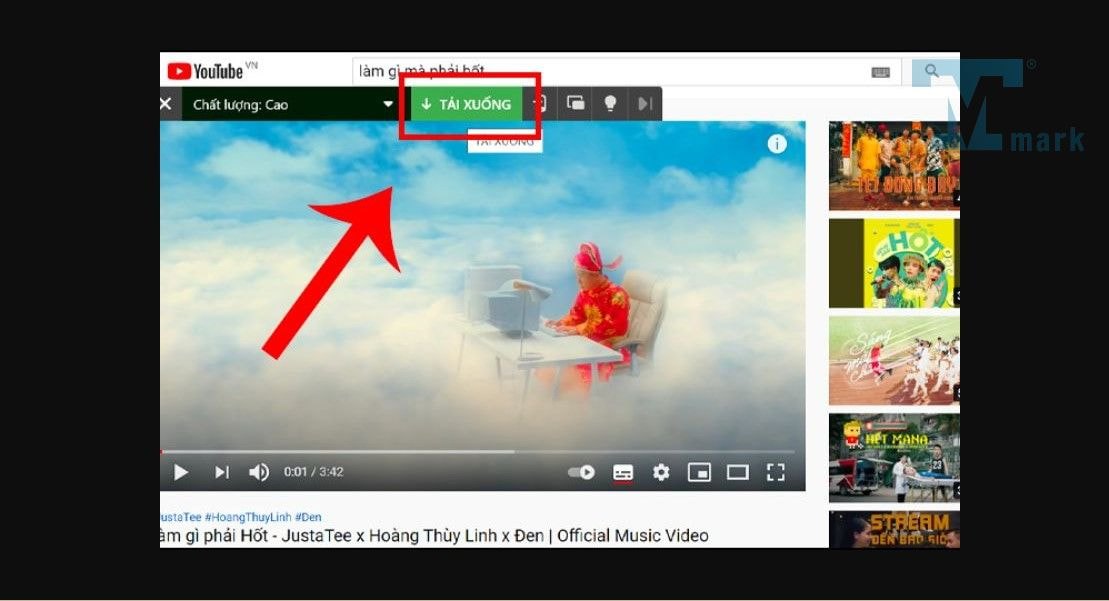The image size is (1109, 601).
Task: Click the picture-in-picture icon in download toolbar
Action: point(576,103)
